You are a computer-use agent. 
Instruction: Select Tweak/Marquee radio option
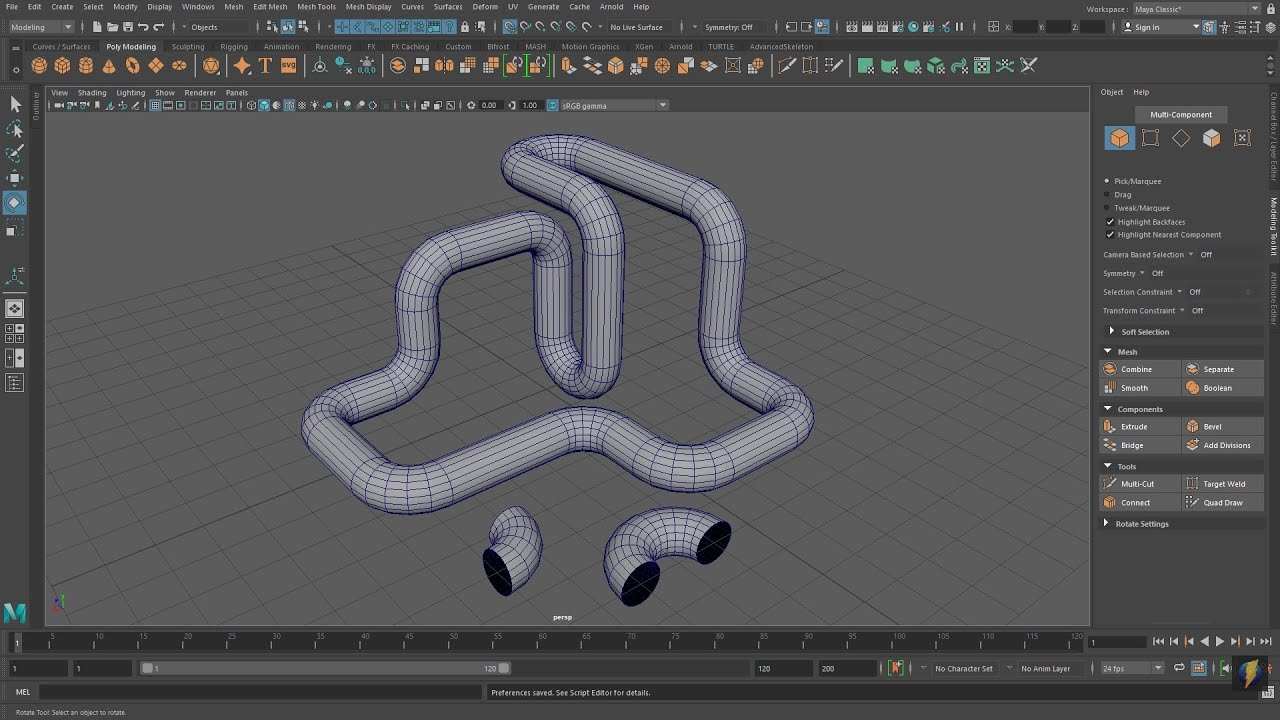pos(1107,208)
